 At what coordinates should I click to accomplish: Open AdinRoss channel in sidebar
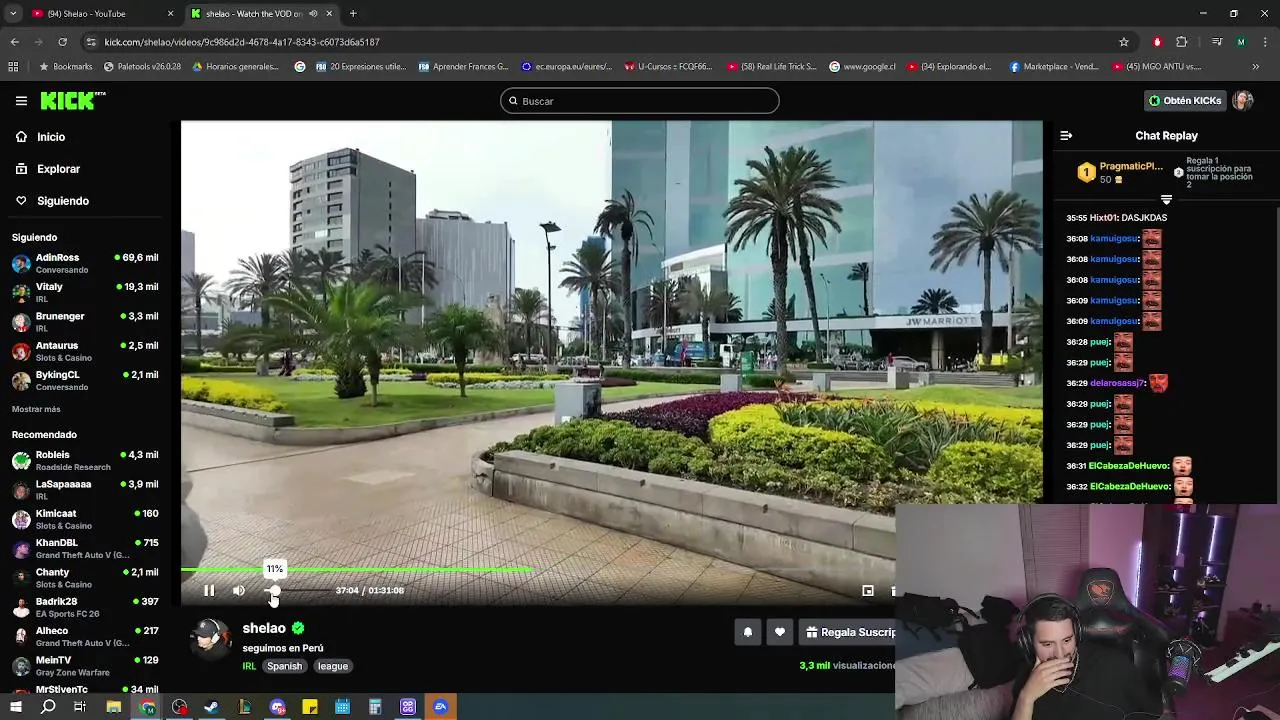coord(85,263)
